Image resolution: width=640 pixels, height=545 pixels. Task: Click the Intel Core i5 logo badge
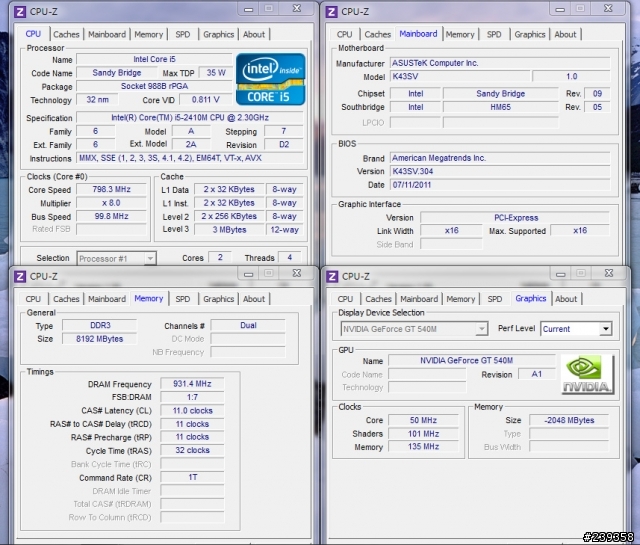271,79
